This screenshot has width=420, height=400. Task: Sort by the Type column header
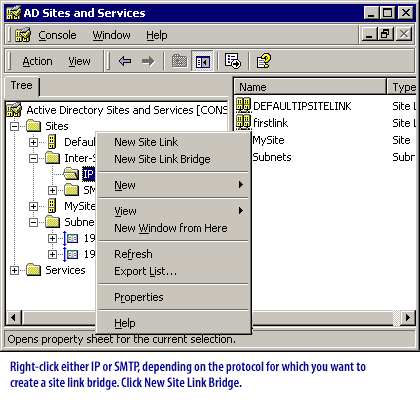[x=402, y=87]
